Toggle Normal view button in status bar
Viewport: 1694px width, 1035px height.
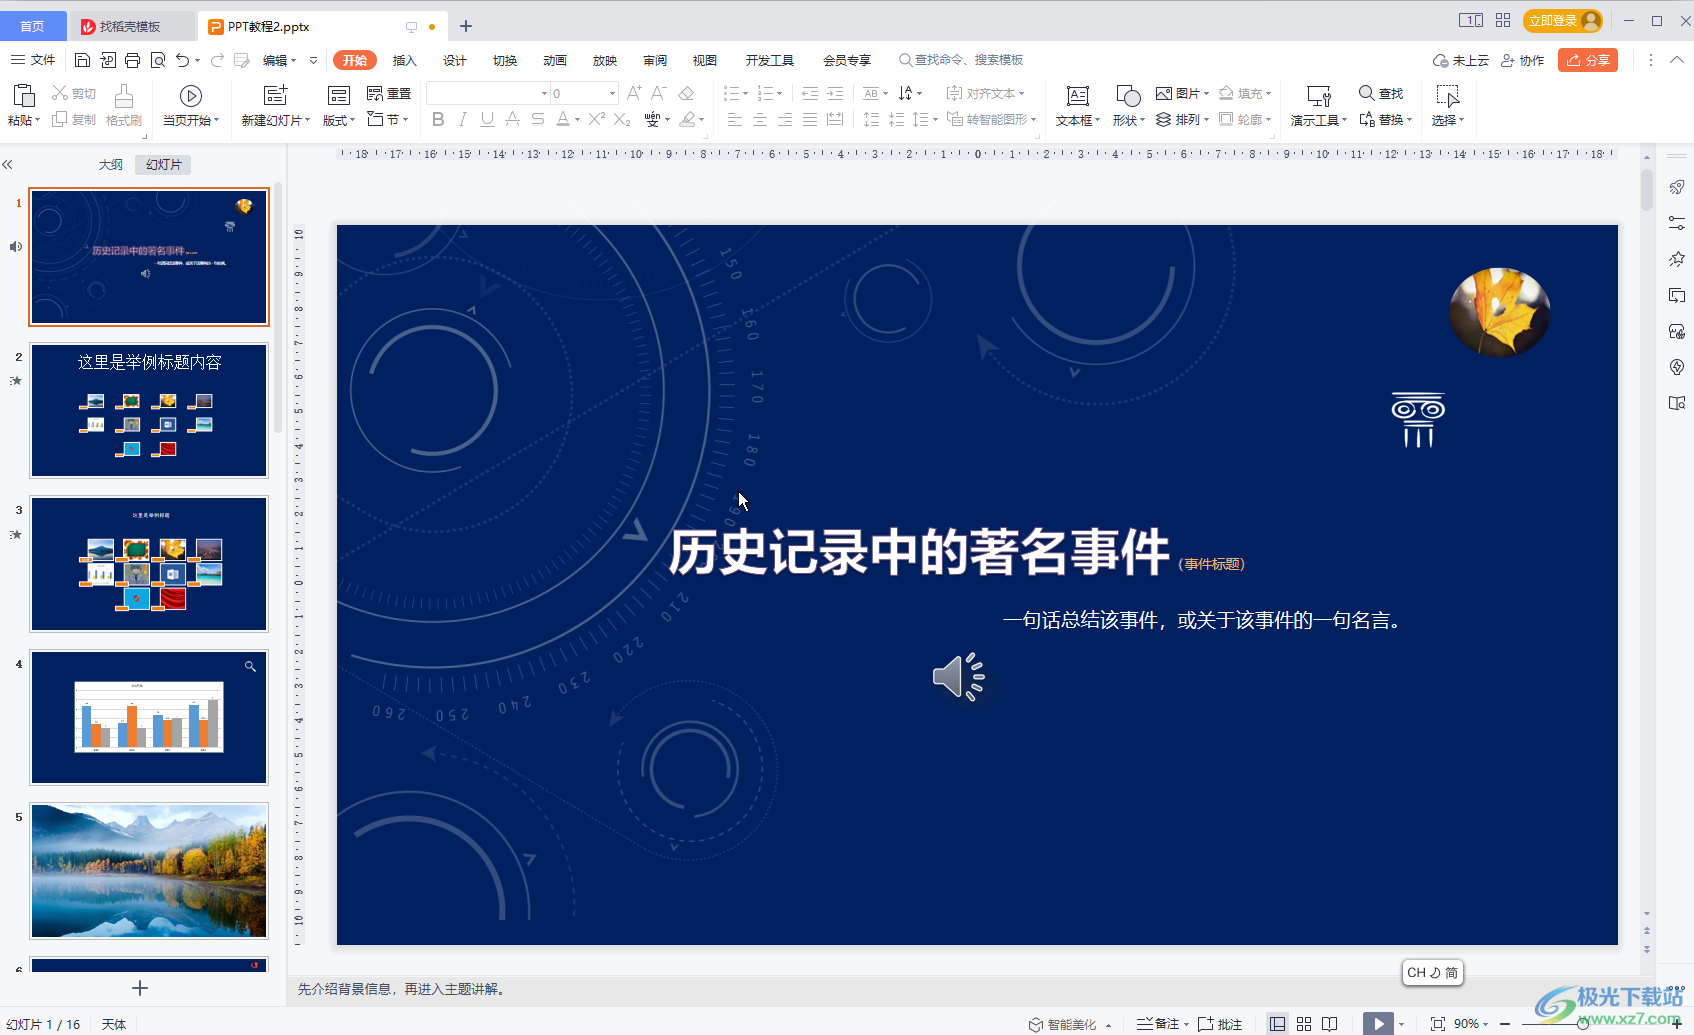pyautogui.click(x=1278, y=1024)
